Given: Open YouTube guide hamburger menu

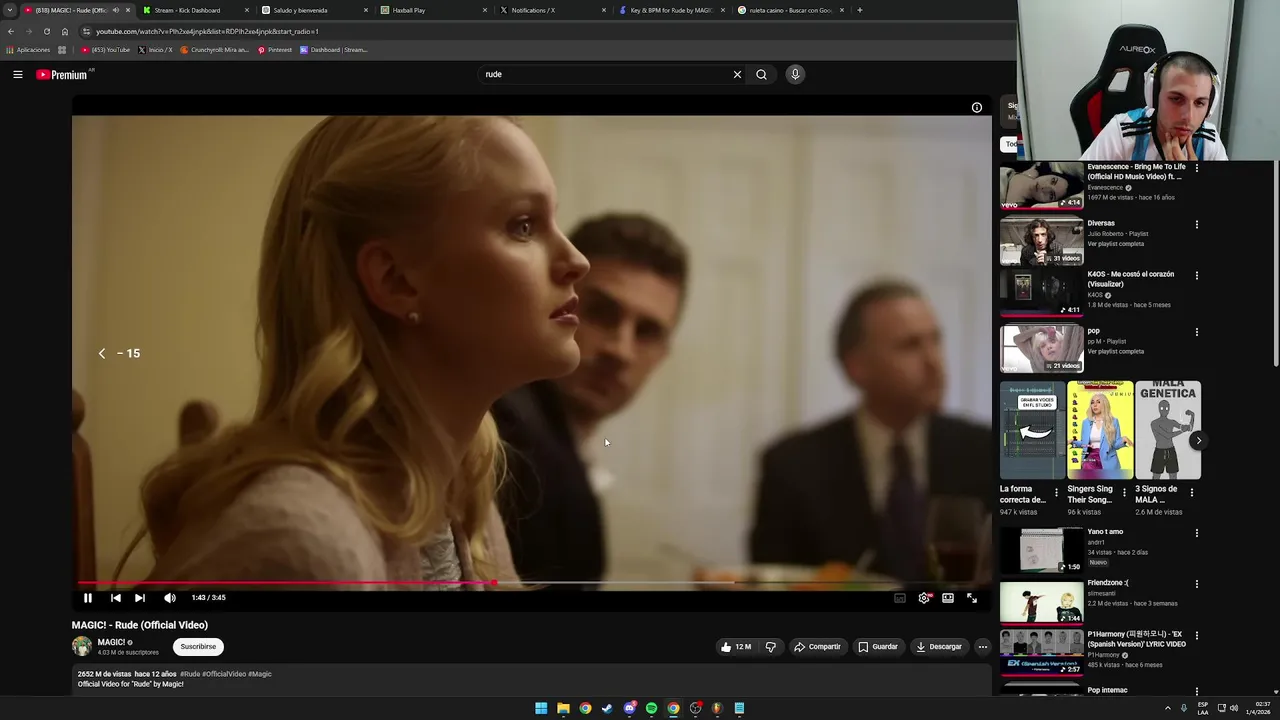Looking at the screenshot, I should coord(18,74).
